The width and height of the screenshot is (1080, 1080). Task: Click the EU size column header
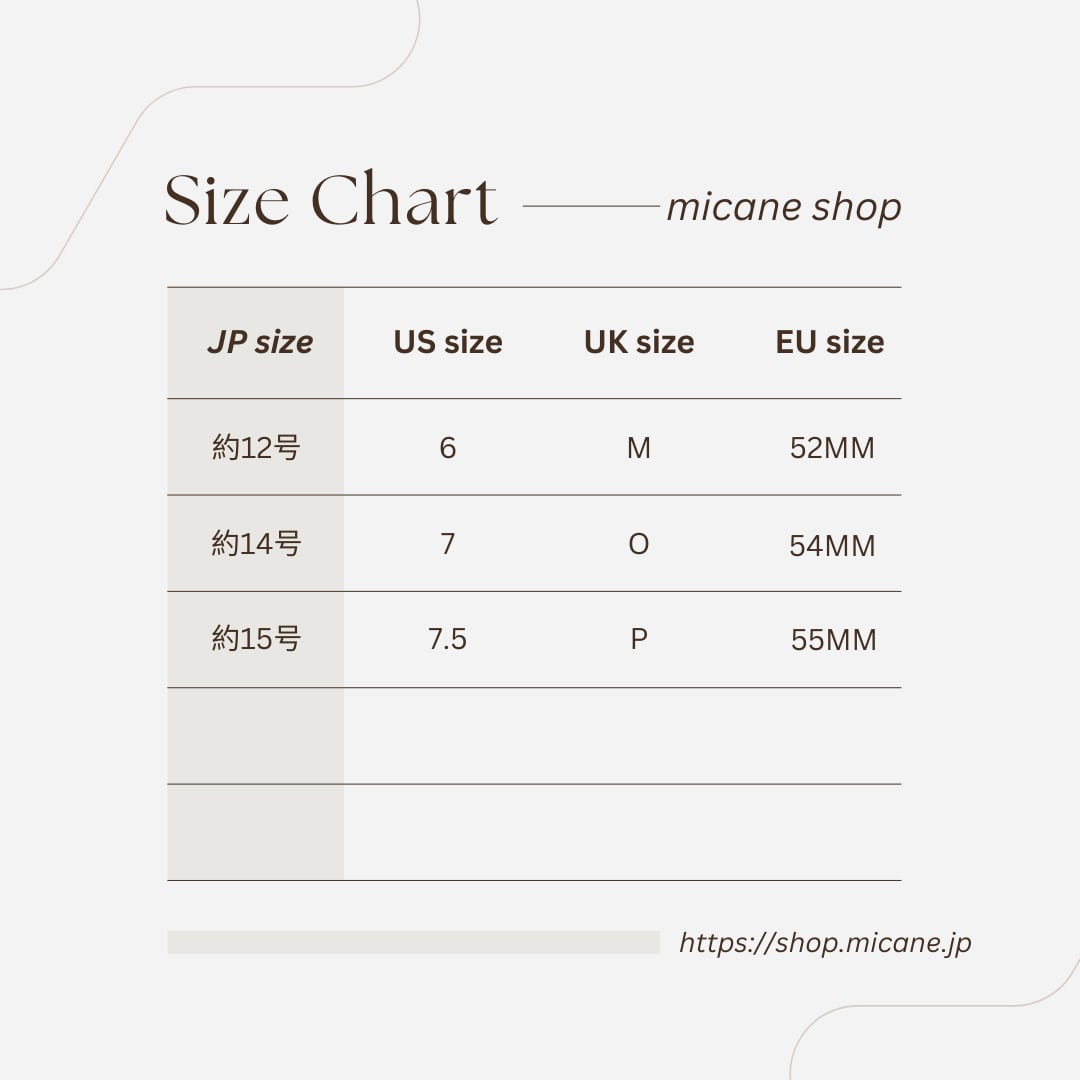[x=830, y=342]
